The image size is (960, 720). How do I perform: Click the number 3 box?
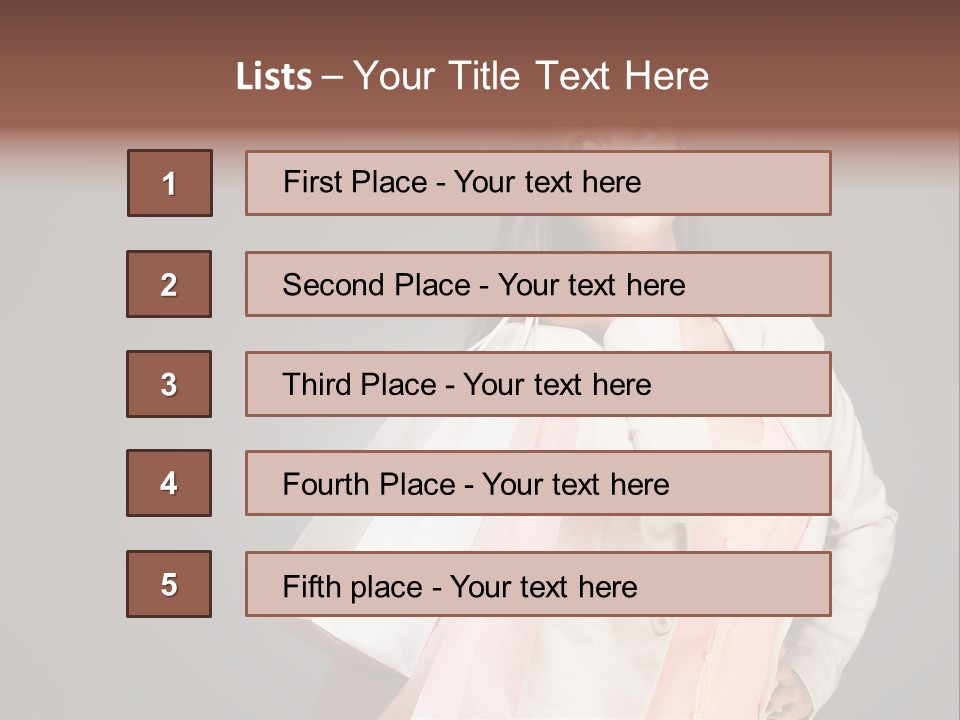pos(169,384)
